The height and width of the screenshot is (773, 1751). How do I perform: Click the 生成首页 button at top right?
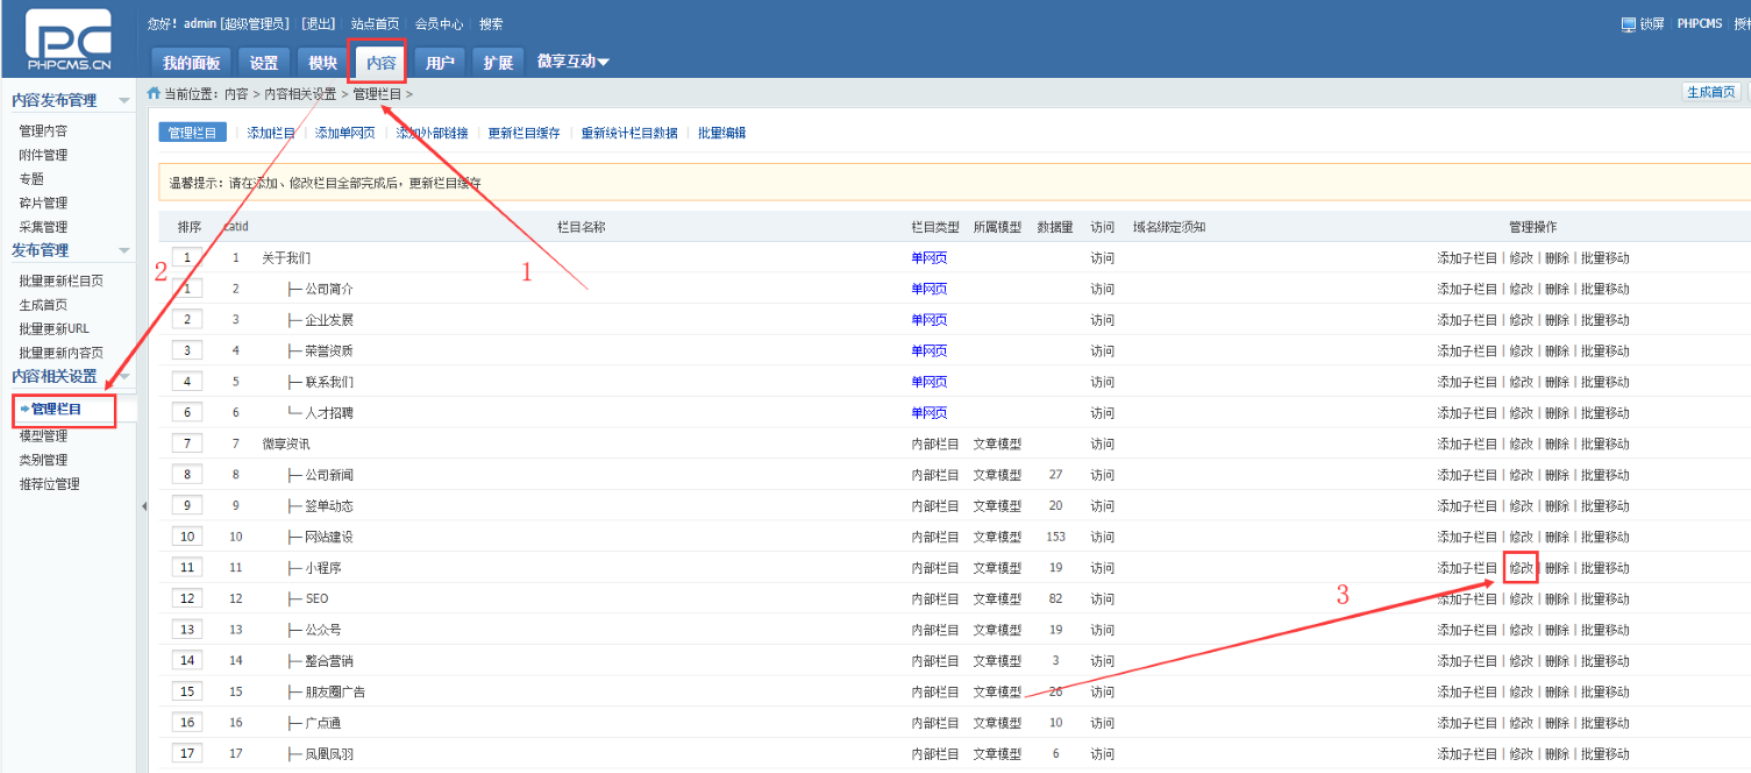click(1711, 92)
